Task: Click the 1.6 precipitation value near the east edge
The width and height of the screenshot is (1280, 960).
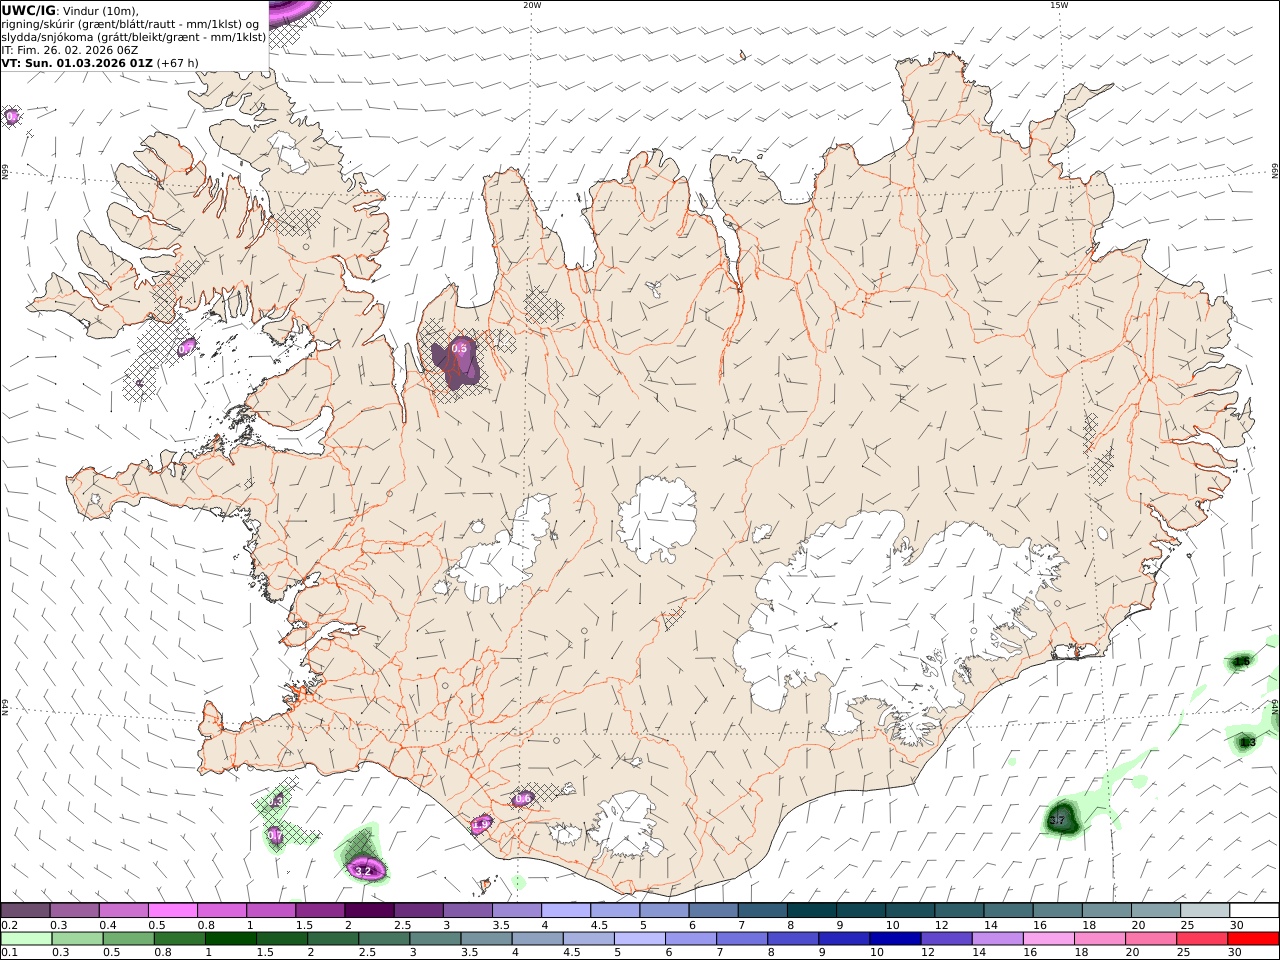Action: (x=1242, y=661)
